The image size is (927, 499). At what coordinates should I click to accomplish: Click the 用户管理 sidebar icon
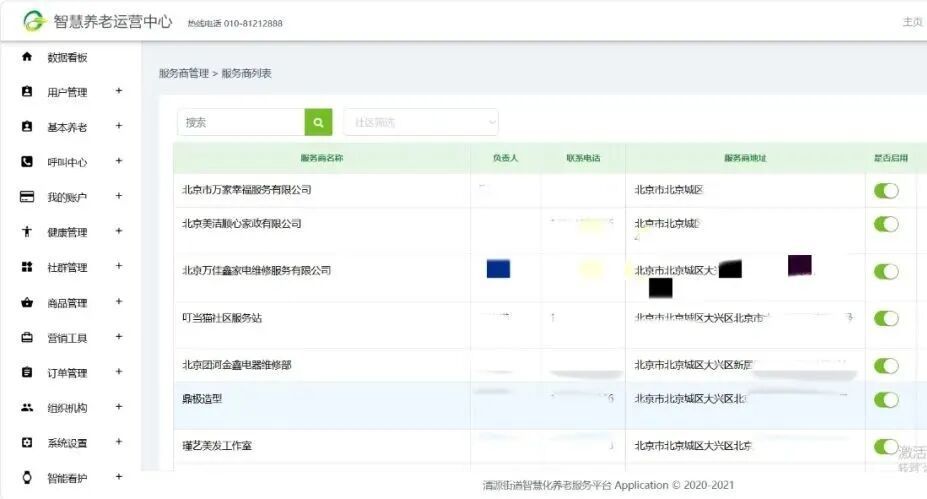[27, 92]
